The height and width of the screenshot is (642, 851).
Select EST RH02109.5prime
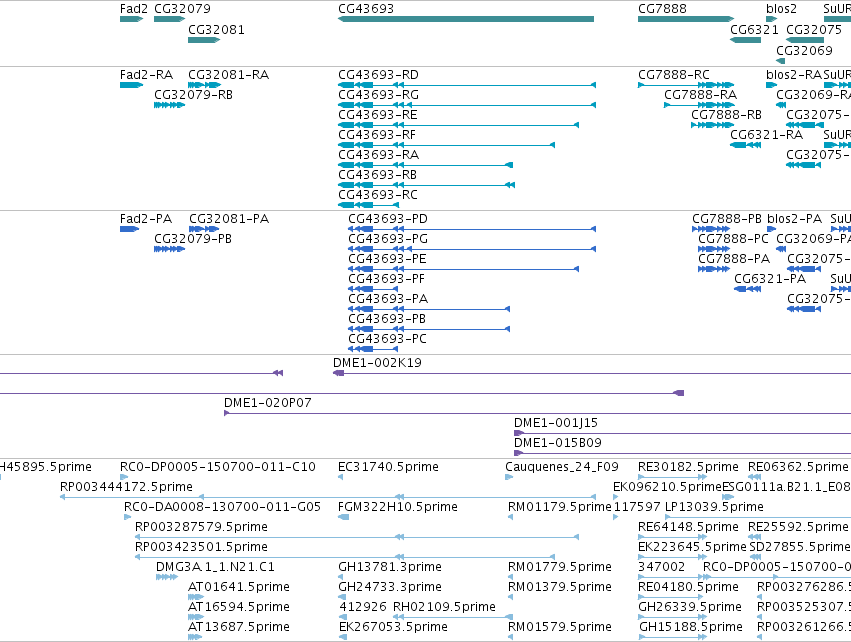click(x=453, y=616)
